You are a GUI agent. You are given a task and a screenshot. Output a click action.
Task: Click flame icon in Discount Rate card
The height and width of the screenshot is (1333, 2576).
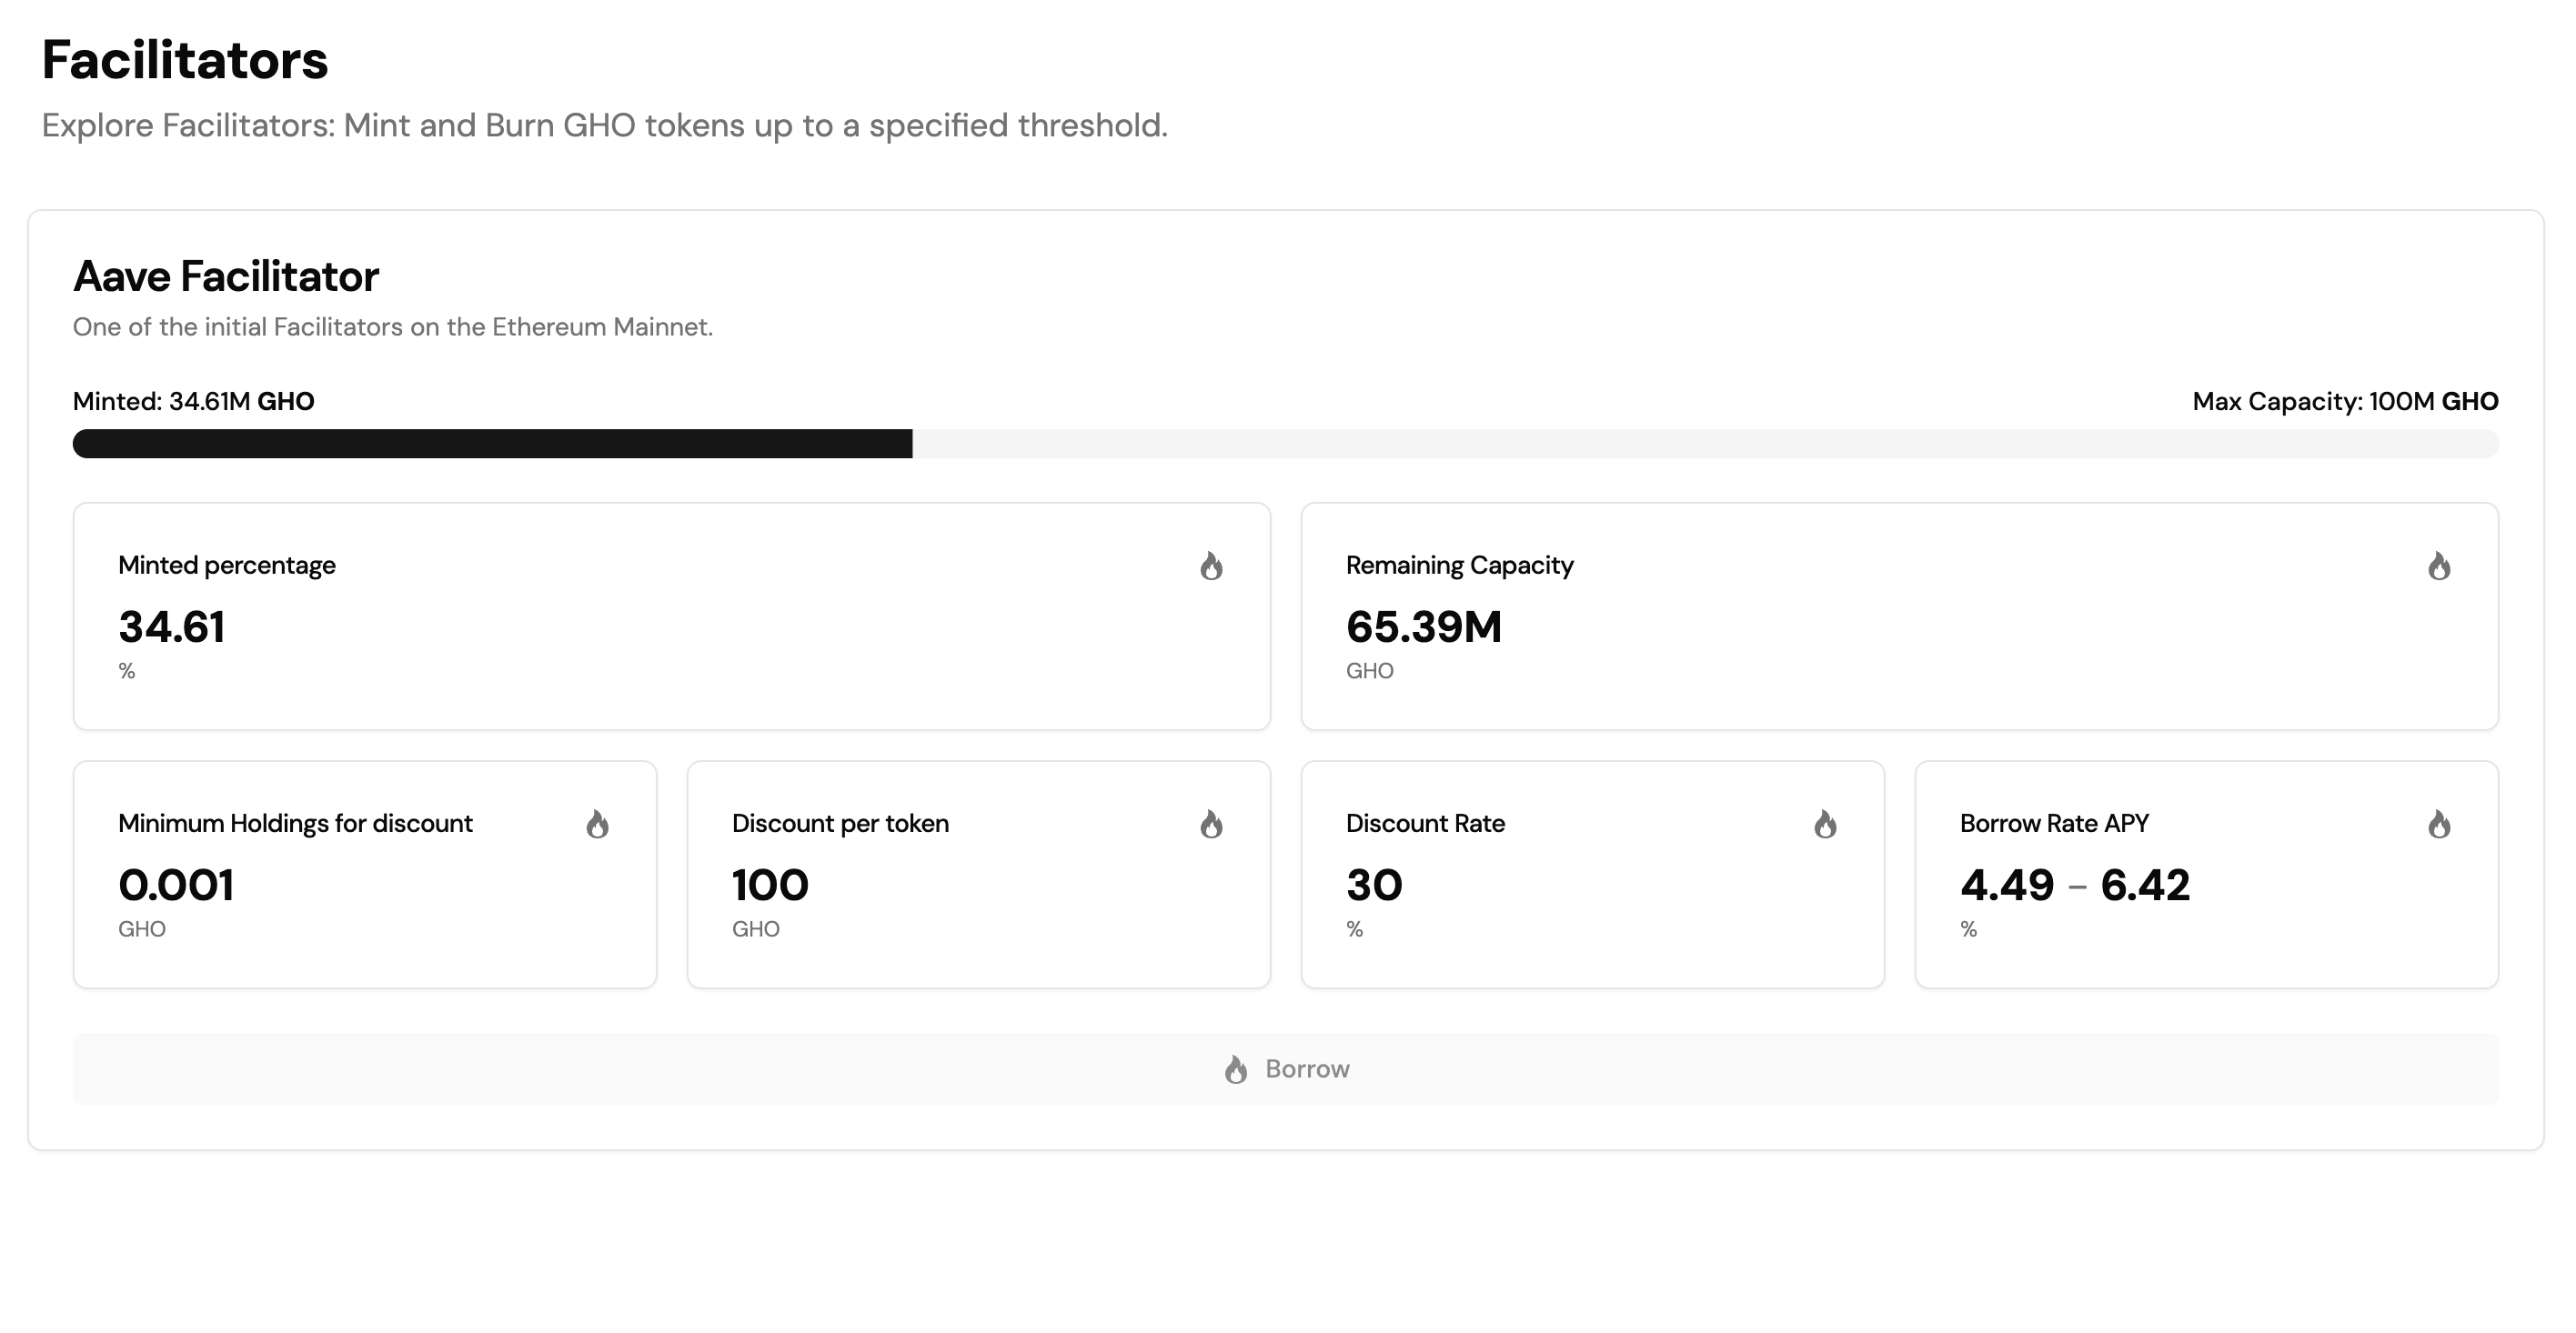pos(1825,824)
